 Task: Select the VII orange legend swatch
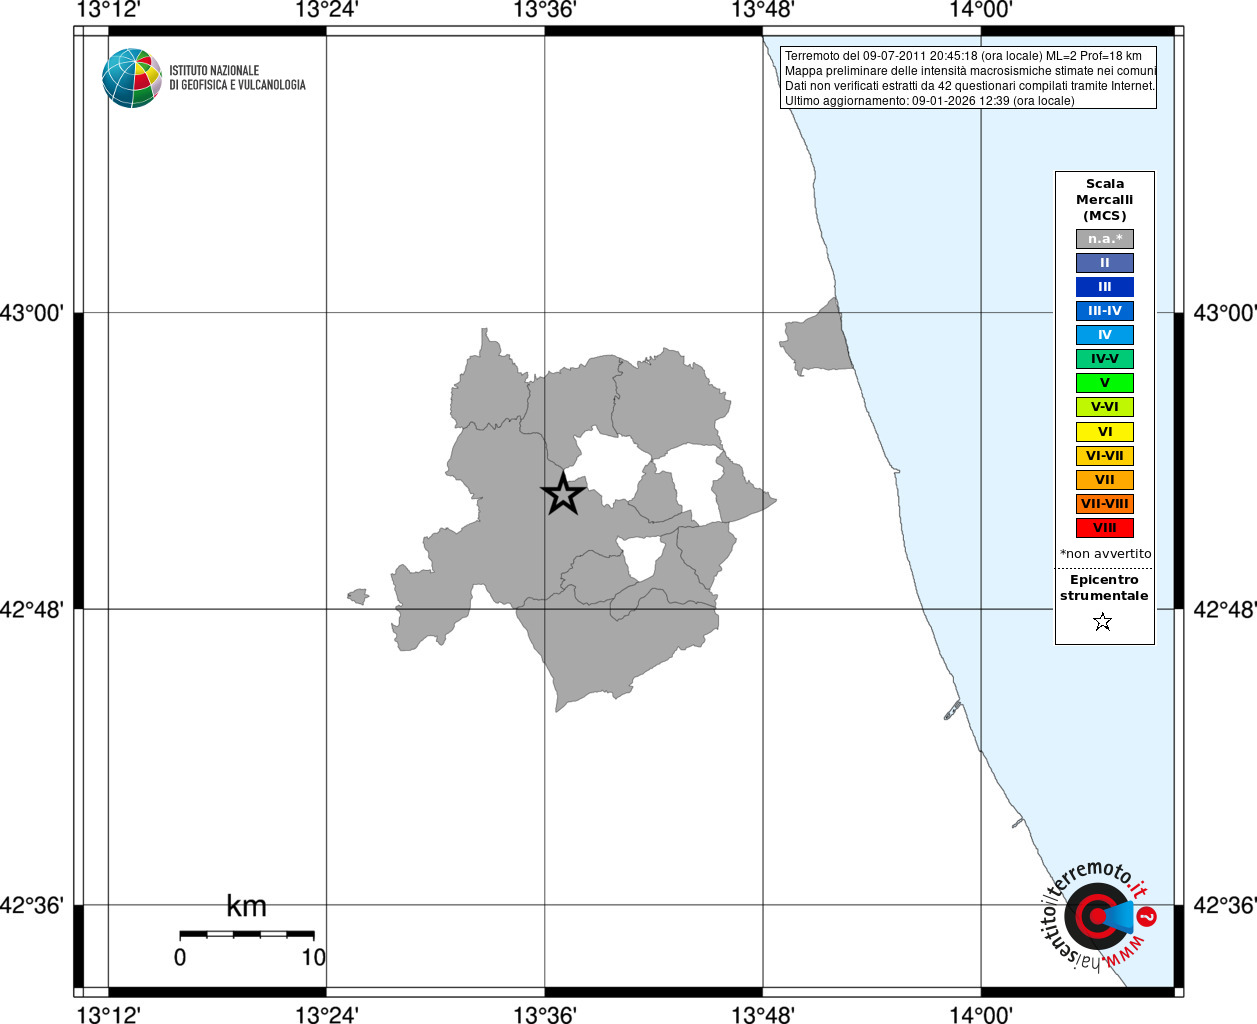tap(1105, 480)
